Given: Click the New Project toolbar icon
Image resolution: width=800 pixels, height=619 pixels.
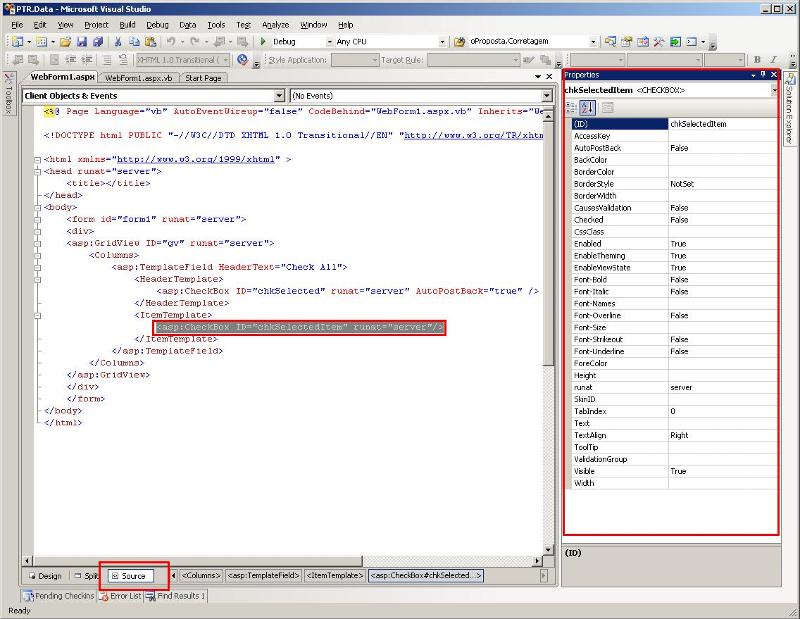Looking at the screenshot, I should click(17, 42).
